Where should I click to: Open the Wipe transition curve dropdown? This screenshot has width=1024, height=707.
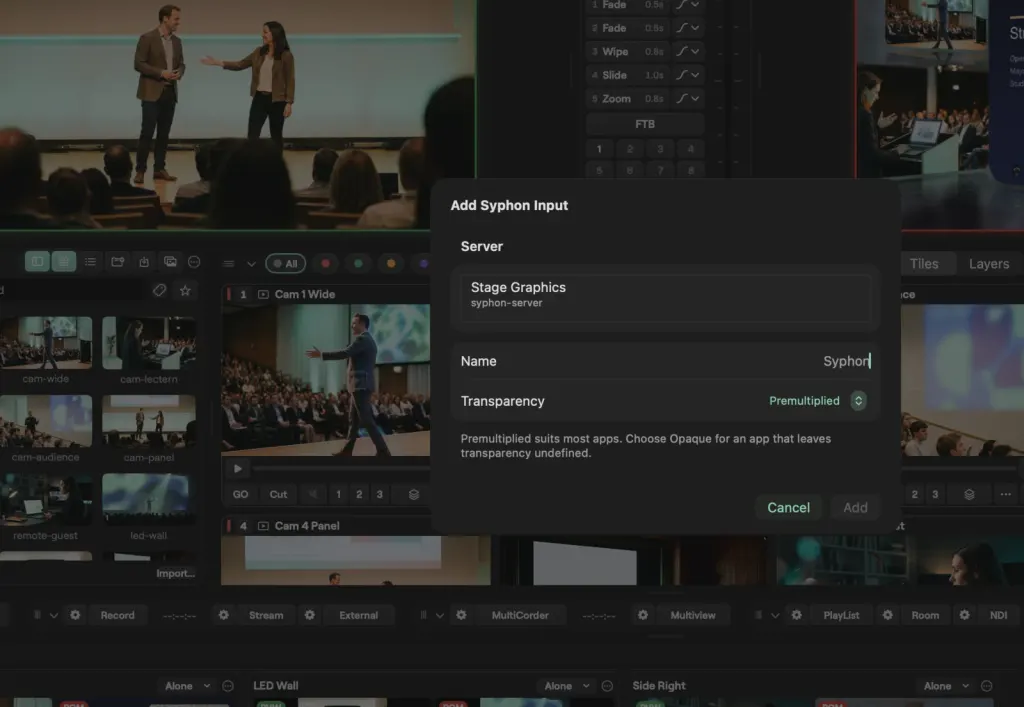[688, 52]
